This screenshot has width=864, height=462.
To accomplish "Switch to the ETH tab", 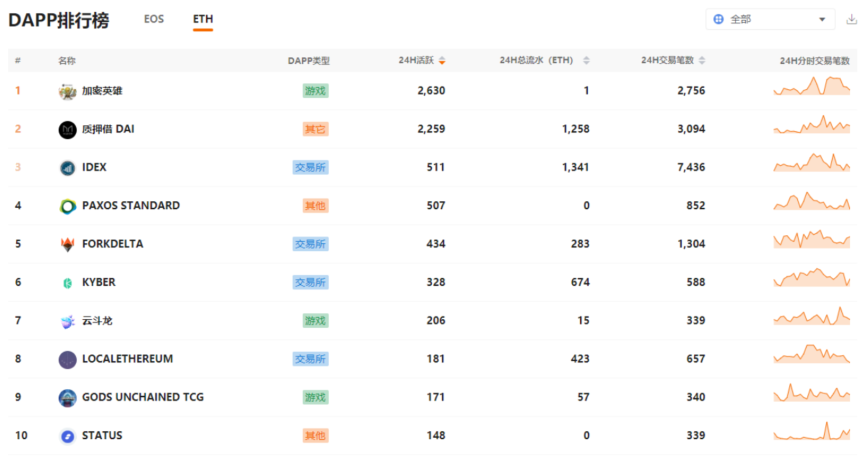I will (x=203, y=19).
